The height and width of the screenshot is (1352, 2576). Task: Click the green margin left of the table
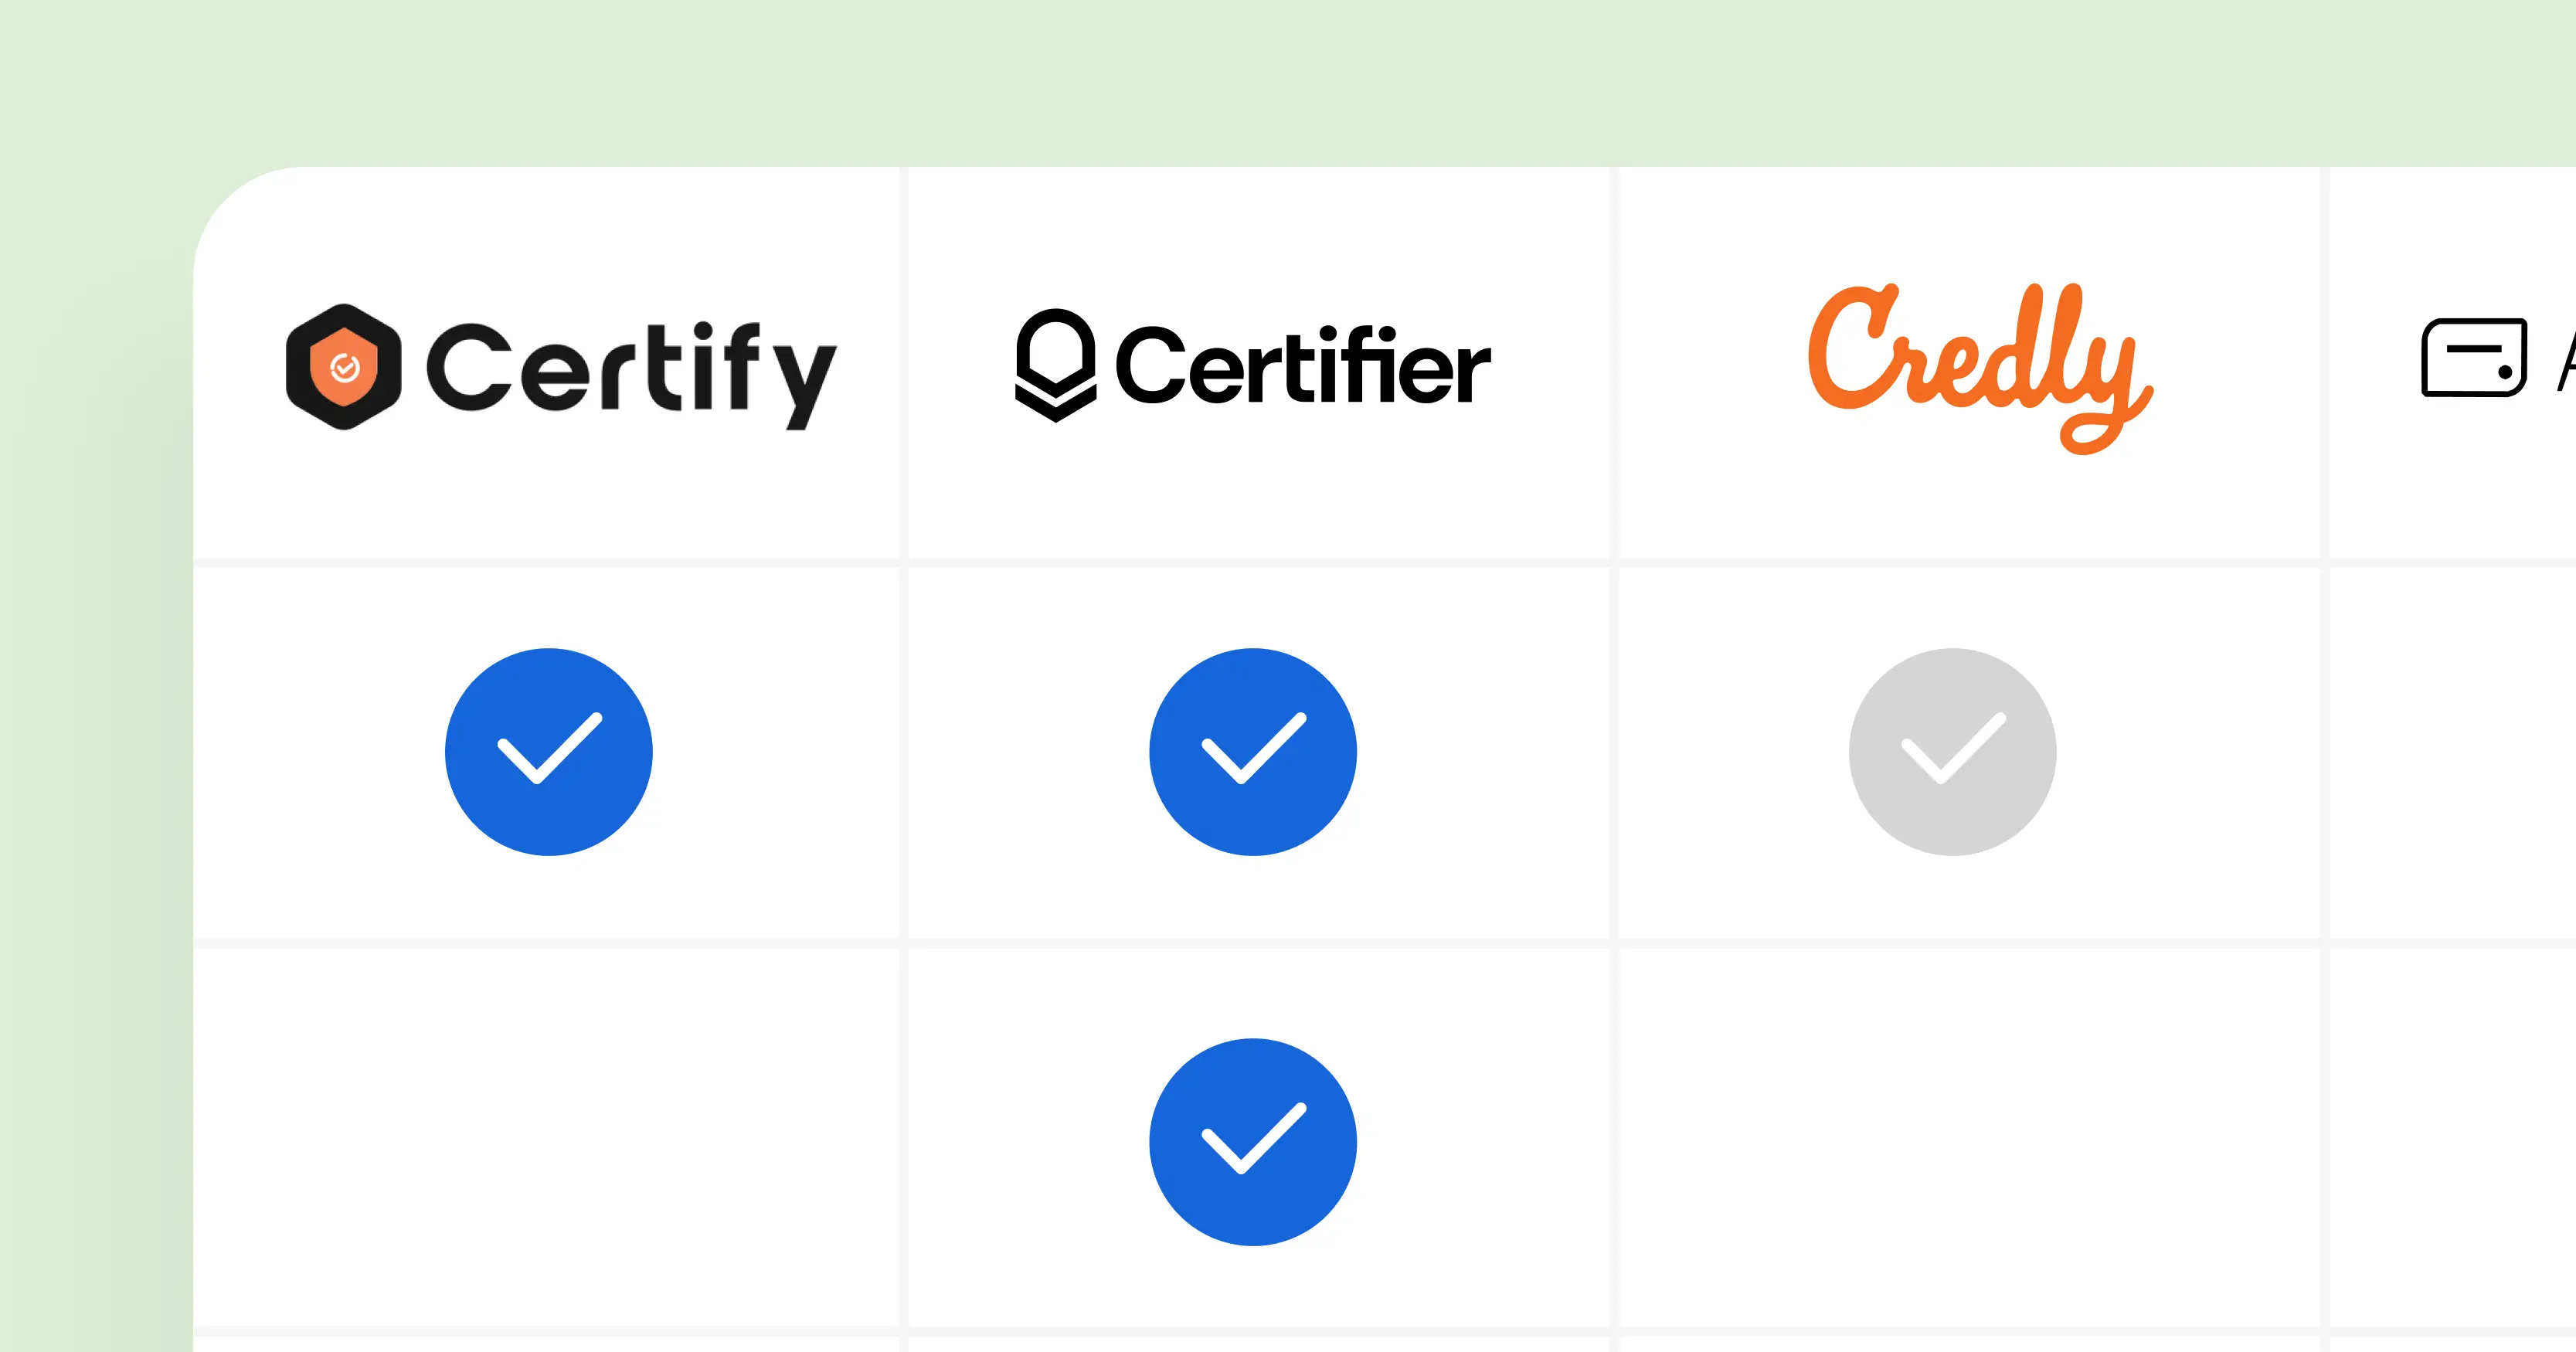point(95,700)
